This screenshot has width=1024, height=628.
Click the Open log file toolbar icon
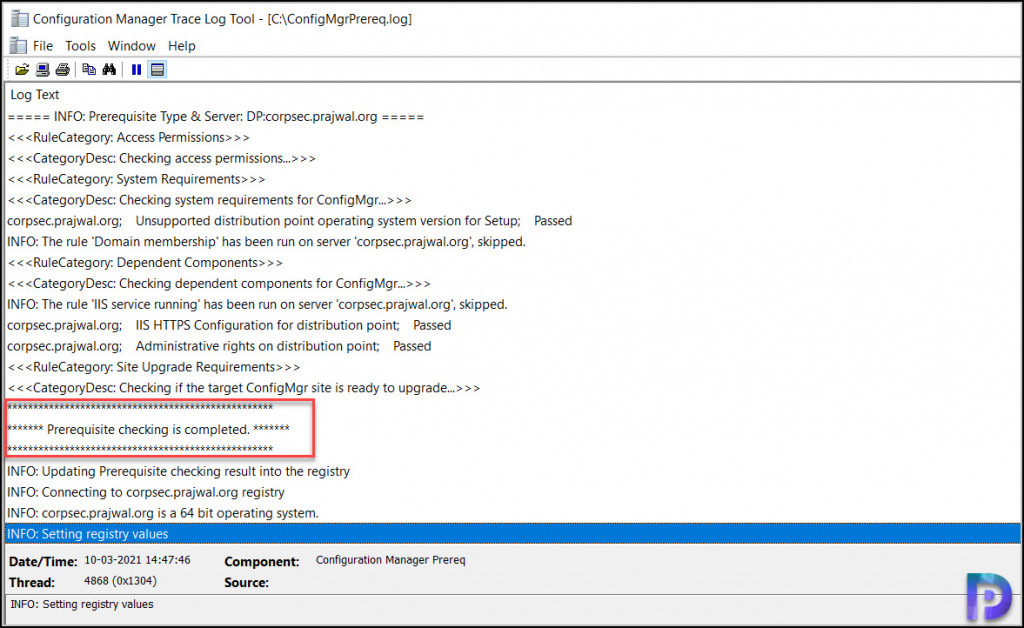point(22,69)
